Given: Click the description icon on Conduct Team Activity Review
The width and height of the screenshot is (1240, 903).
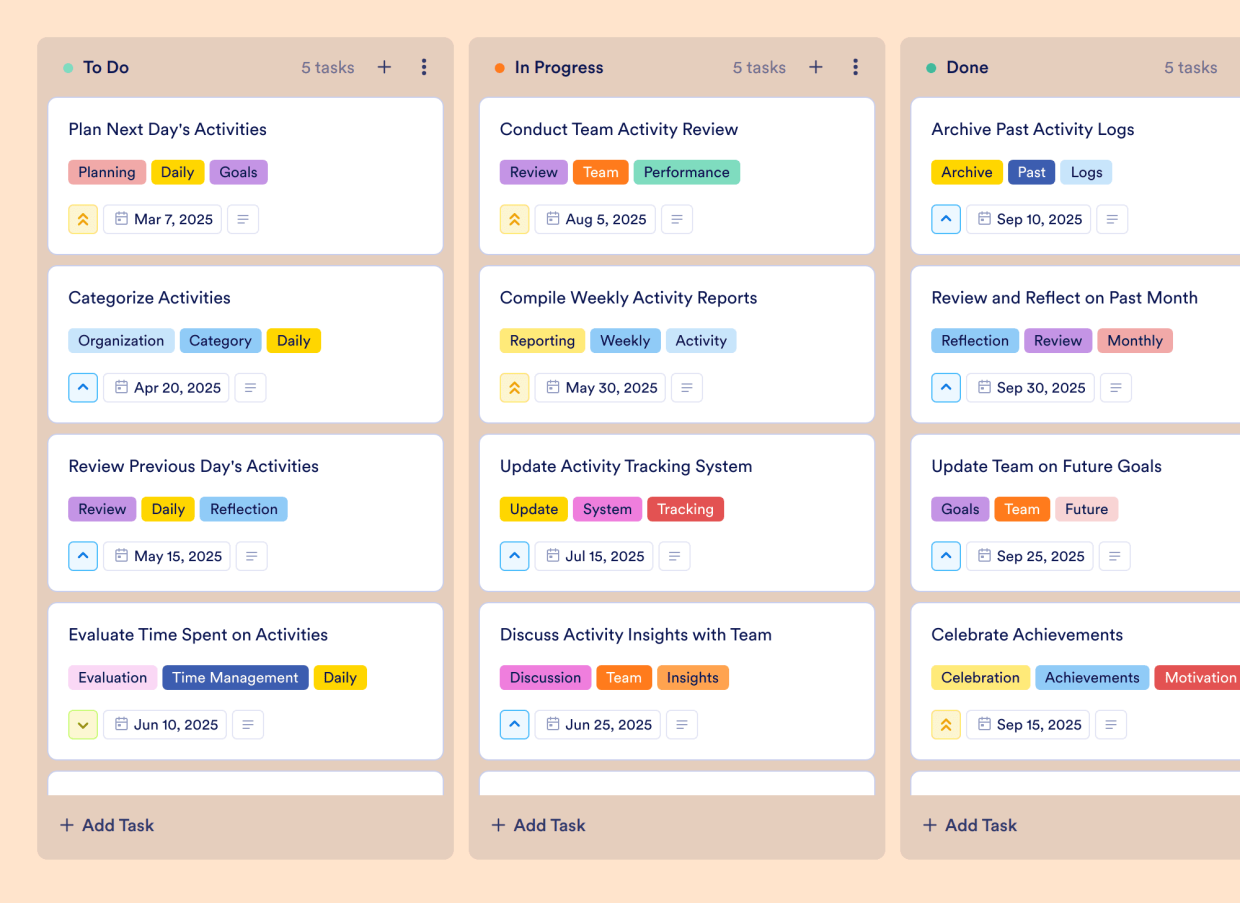Looking at the screenshot, I should pyautogui.click(x=677, y=219).
